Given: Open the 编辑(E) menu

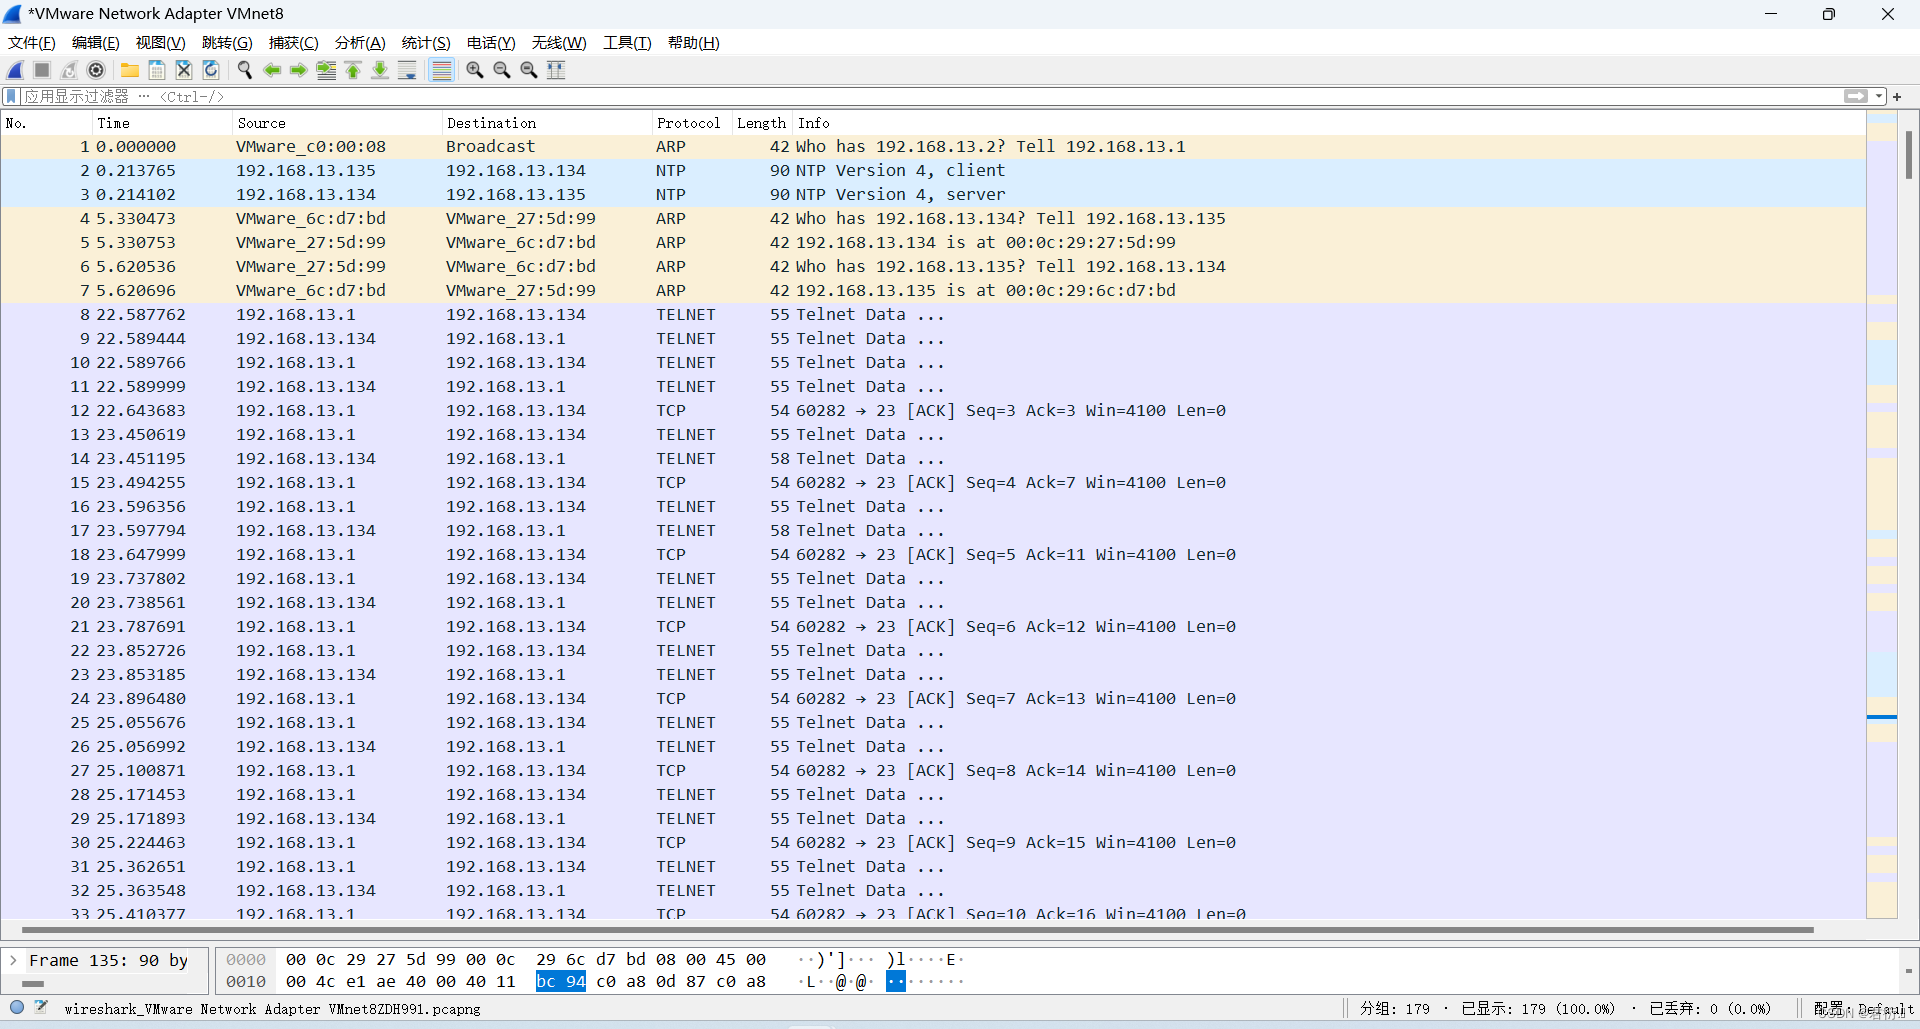Looking at the screenshot, I should 96,43.
